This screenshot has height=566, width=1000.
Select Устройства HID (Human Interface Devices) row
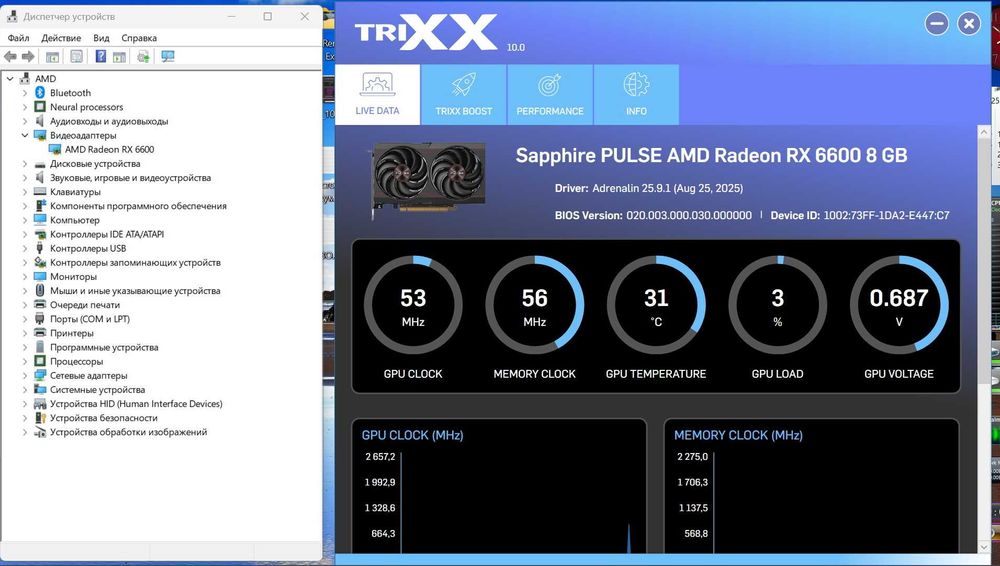pos(136,404)
